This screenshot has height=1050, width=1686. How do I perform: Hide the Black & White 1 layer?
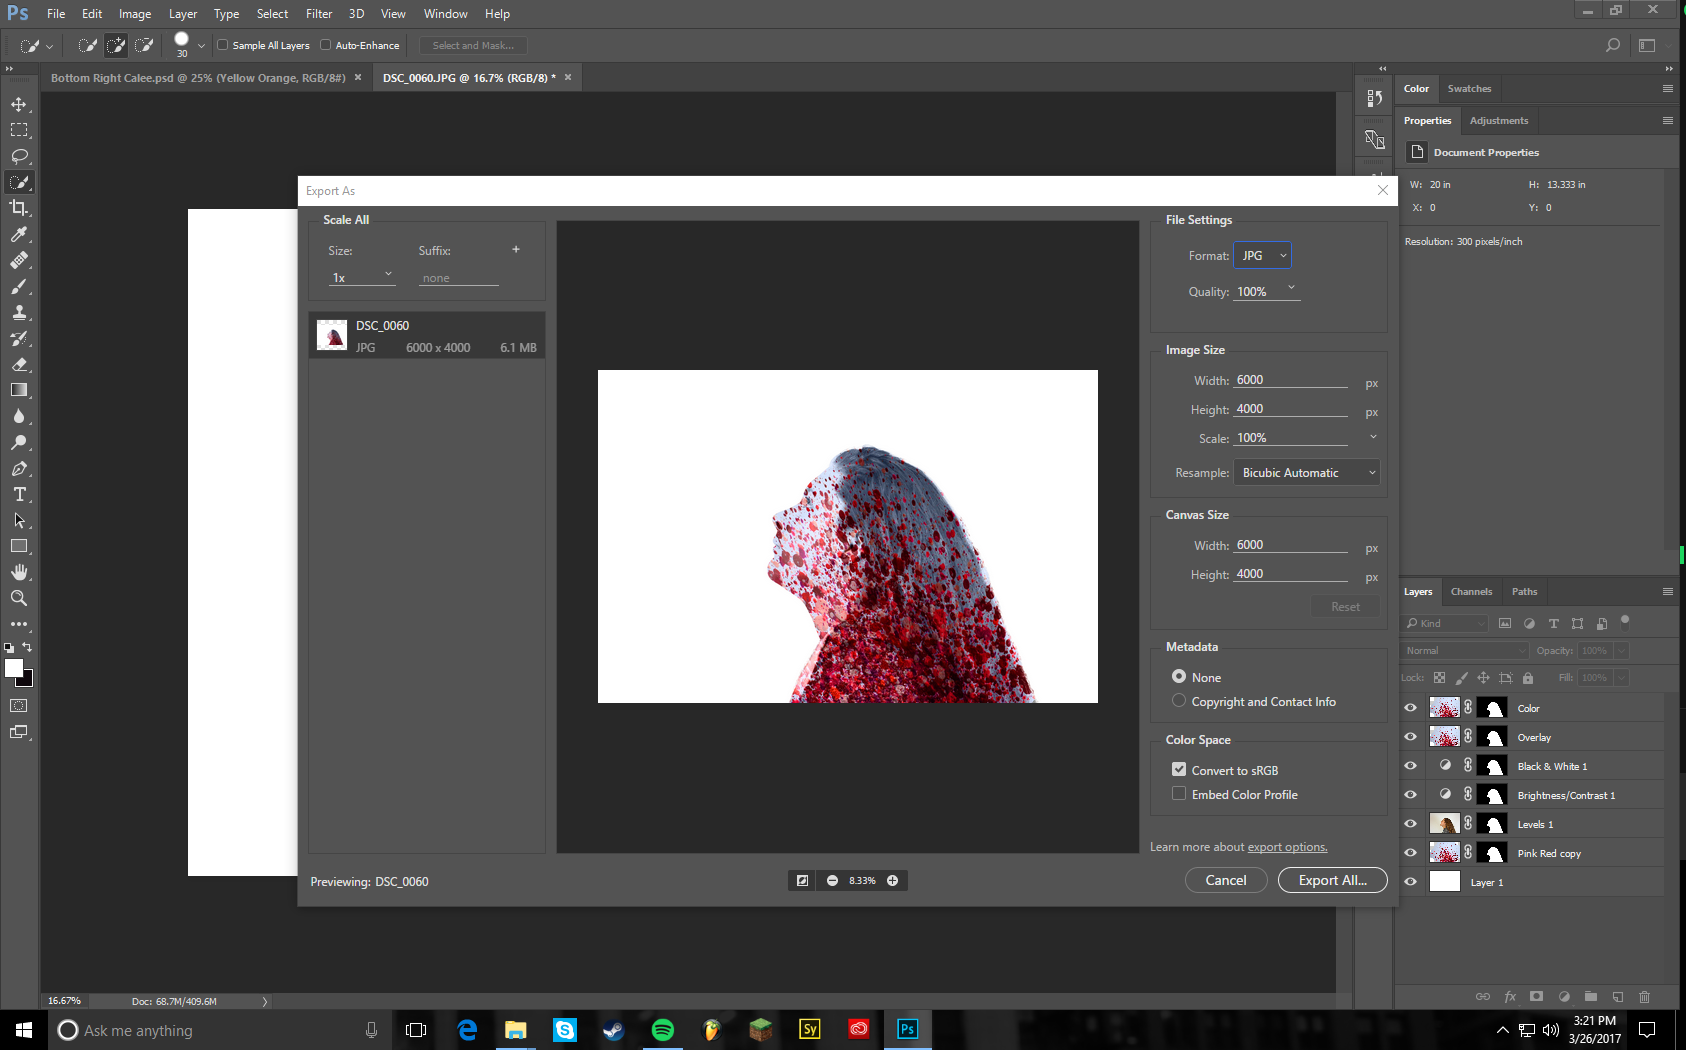[x=1411, y=766]
